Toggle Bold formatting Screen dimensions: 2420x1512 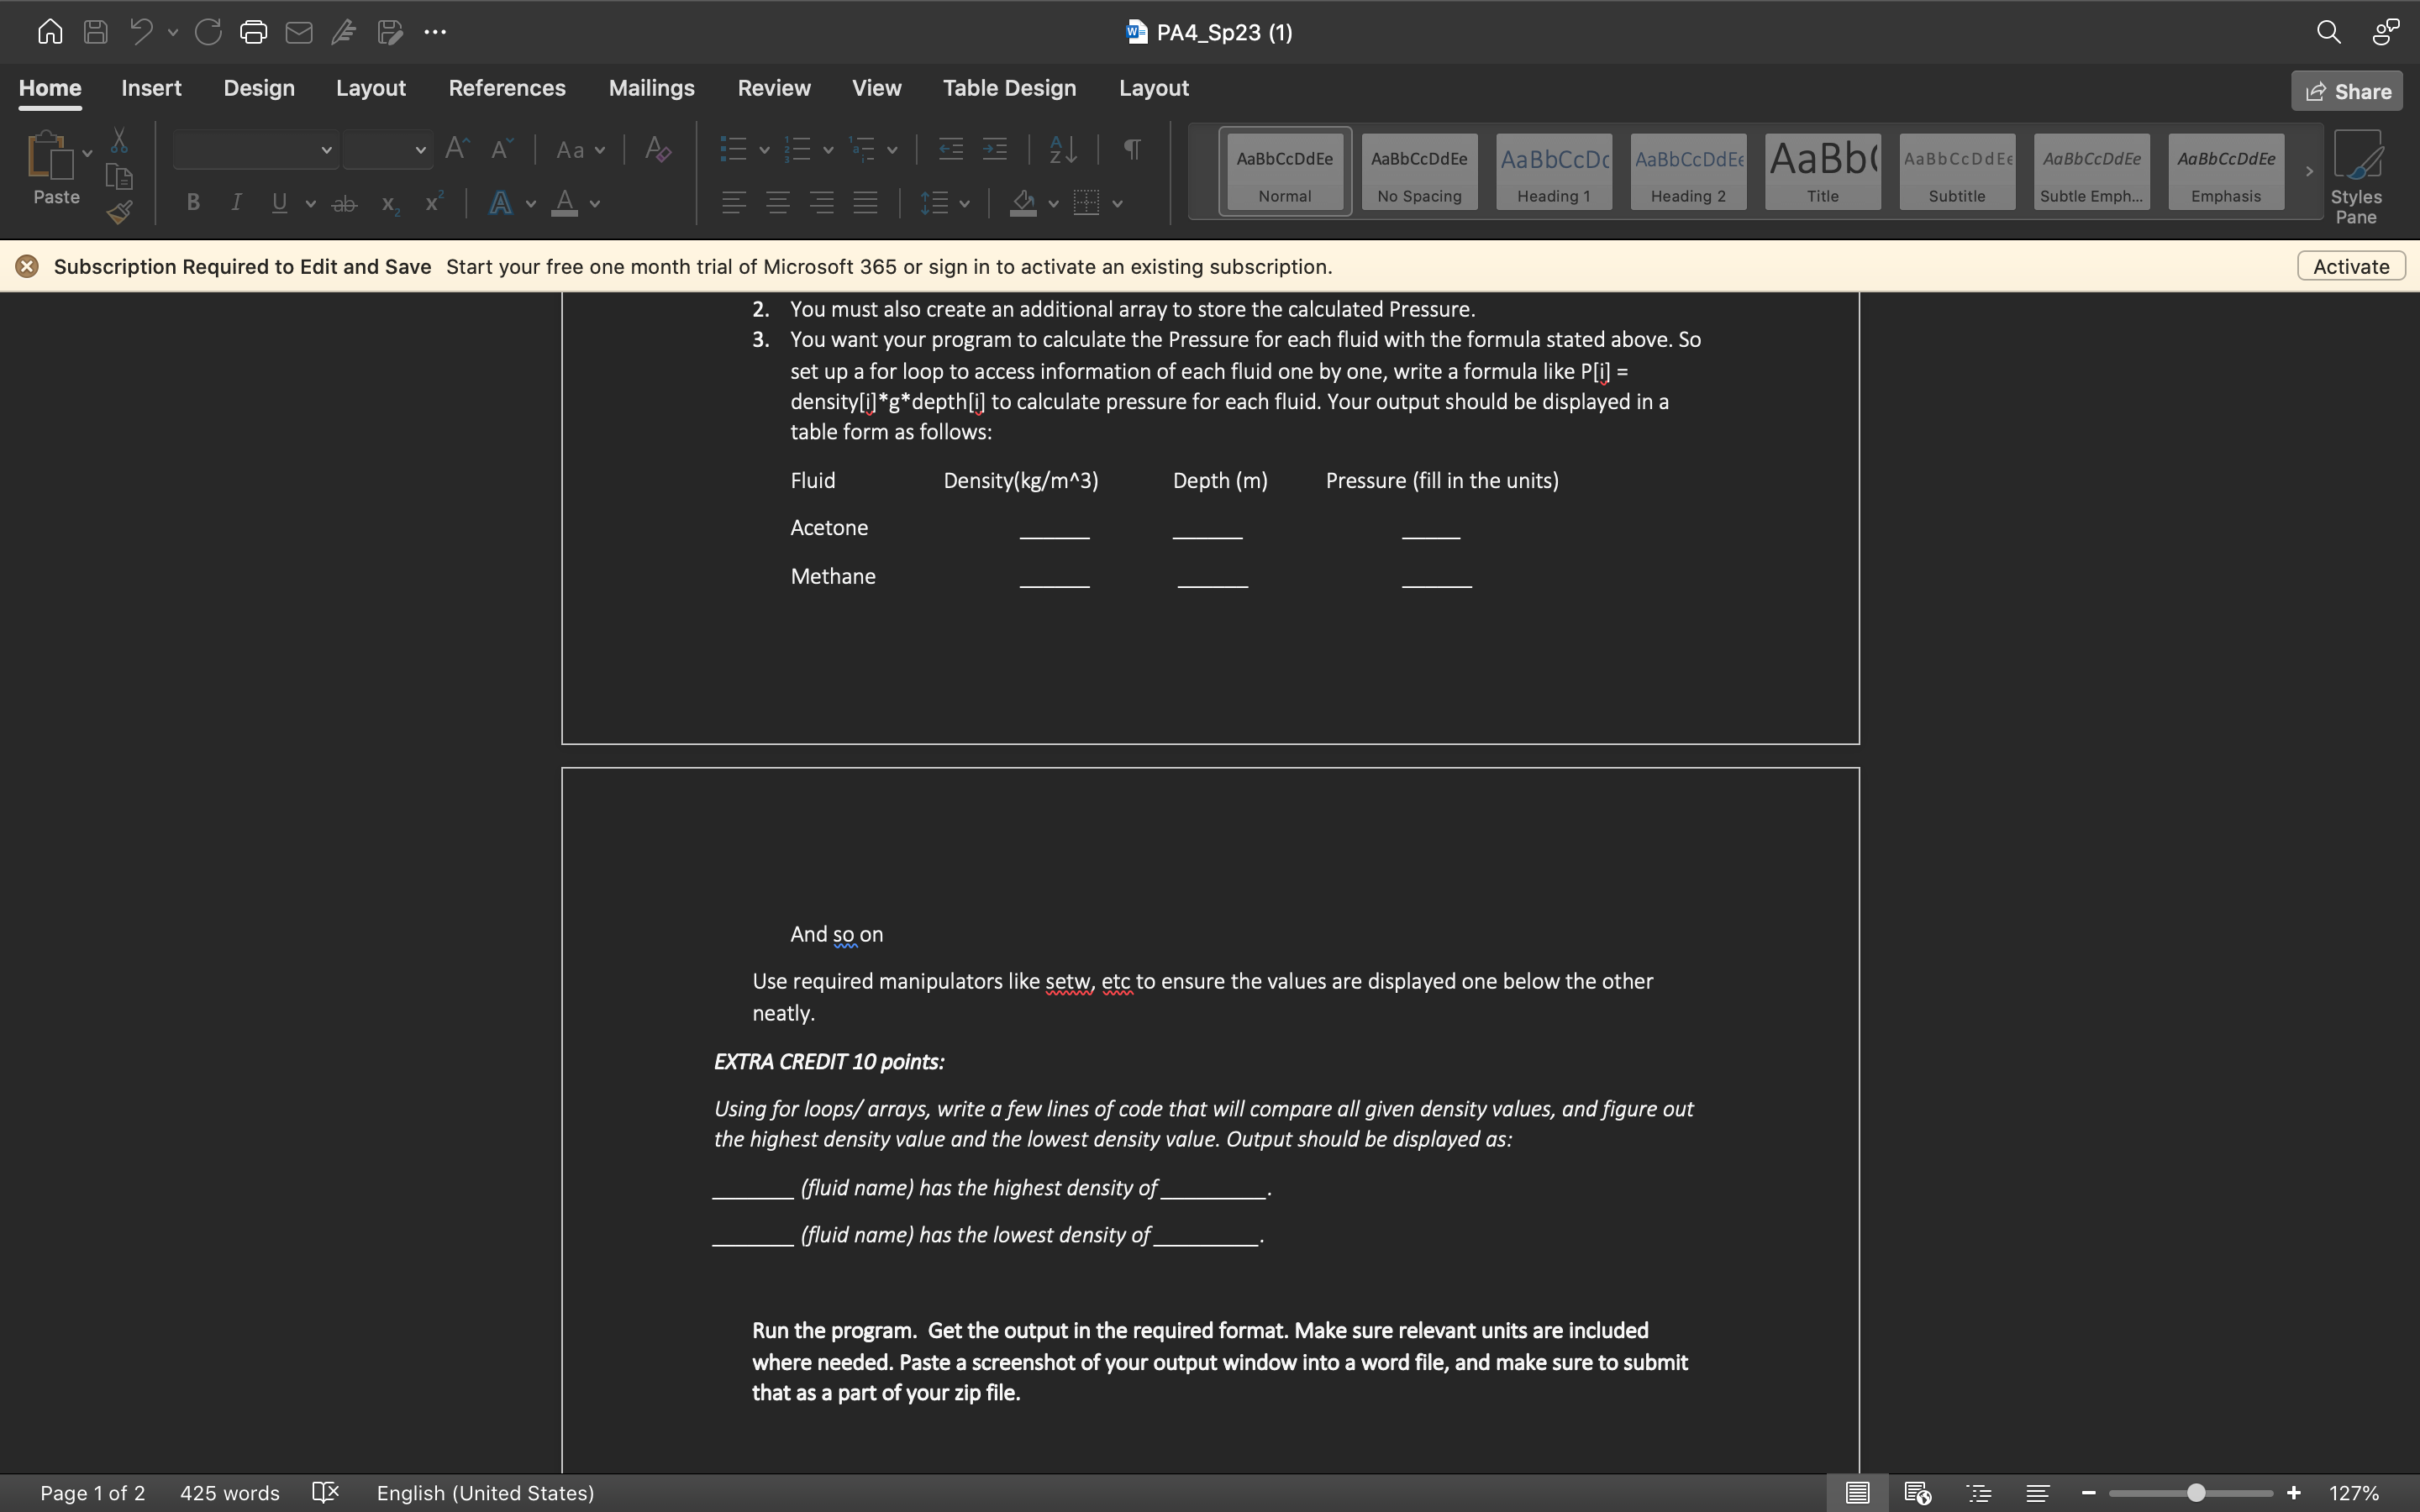coord(193,203)
